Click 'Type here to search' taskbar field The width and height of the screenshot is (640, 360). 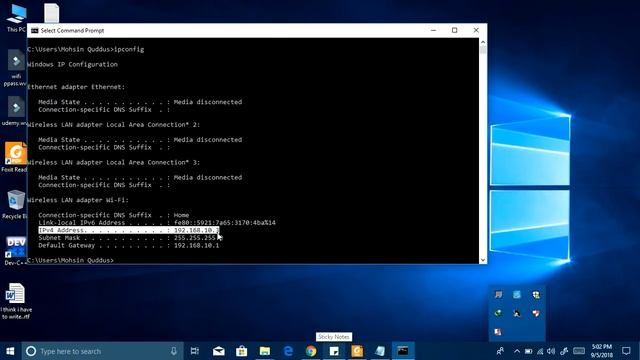tap(102, 351)
